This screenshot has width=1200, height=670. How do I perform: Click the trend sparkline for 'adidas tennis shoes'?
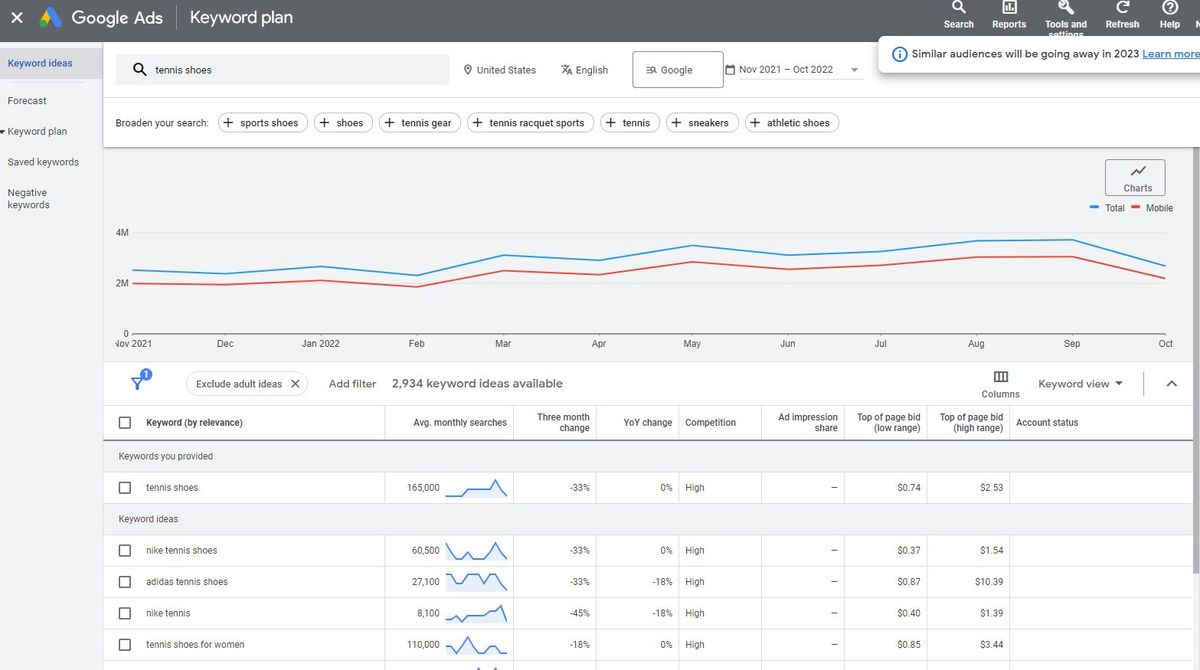pos(476,582)
